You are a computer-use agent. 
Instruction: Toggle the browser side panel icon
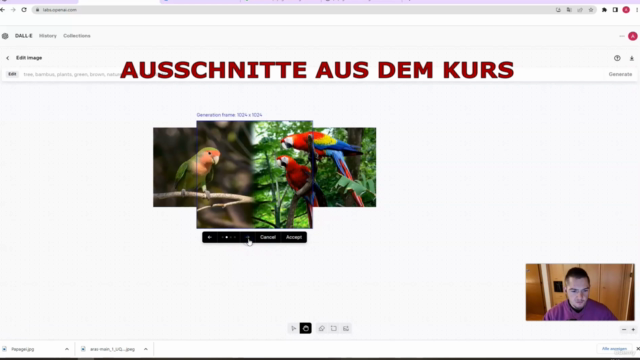(615, 10)
